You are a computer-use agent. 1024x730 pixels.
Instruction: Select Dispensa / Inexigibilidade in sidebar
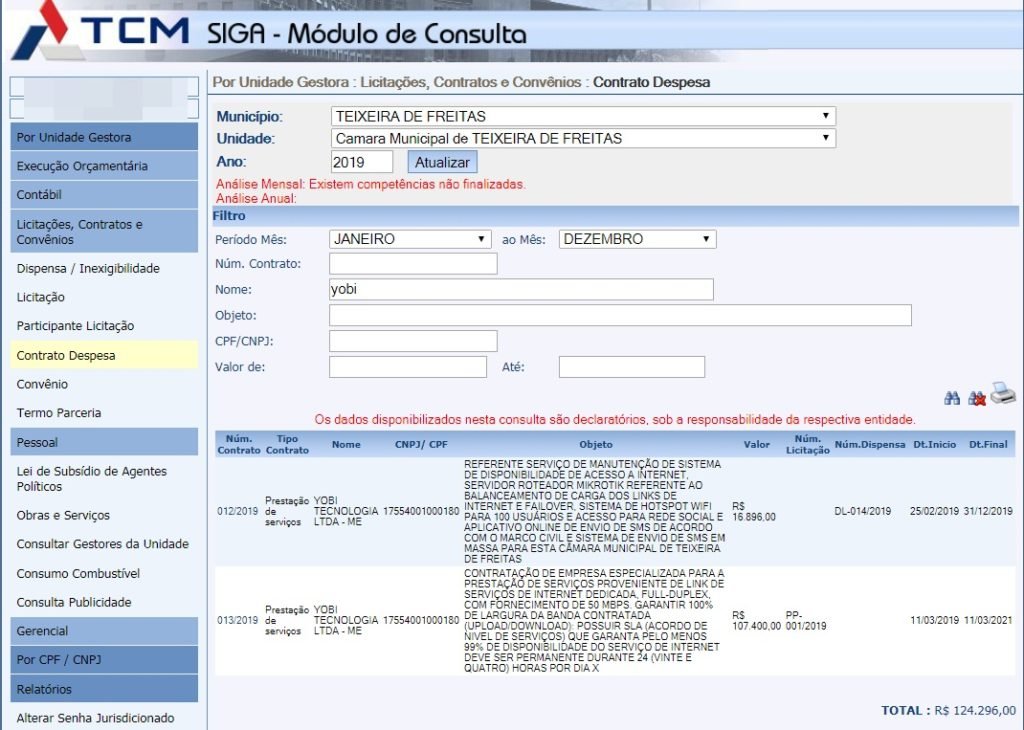click(x=88, y=269)
